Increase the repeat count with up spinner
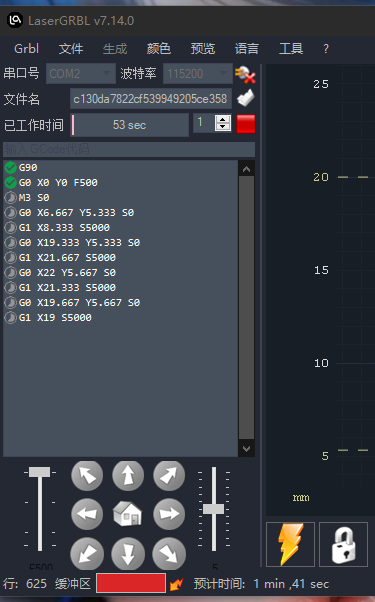Image resolution: width=375 pixels, height=602 pixels. pos(223,119)
